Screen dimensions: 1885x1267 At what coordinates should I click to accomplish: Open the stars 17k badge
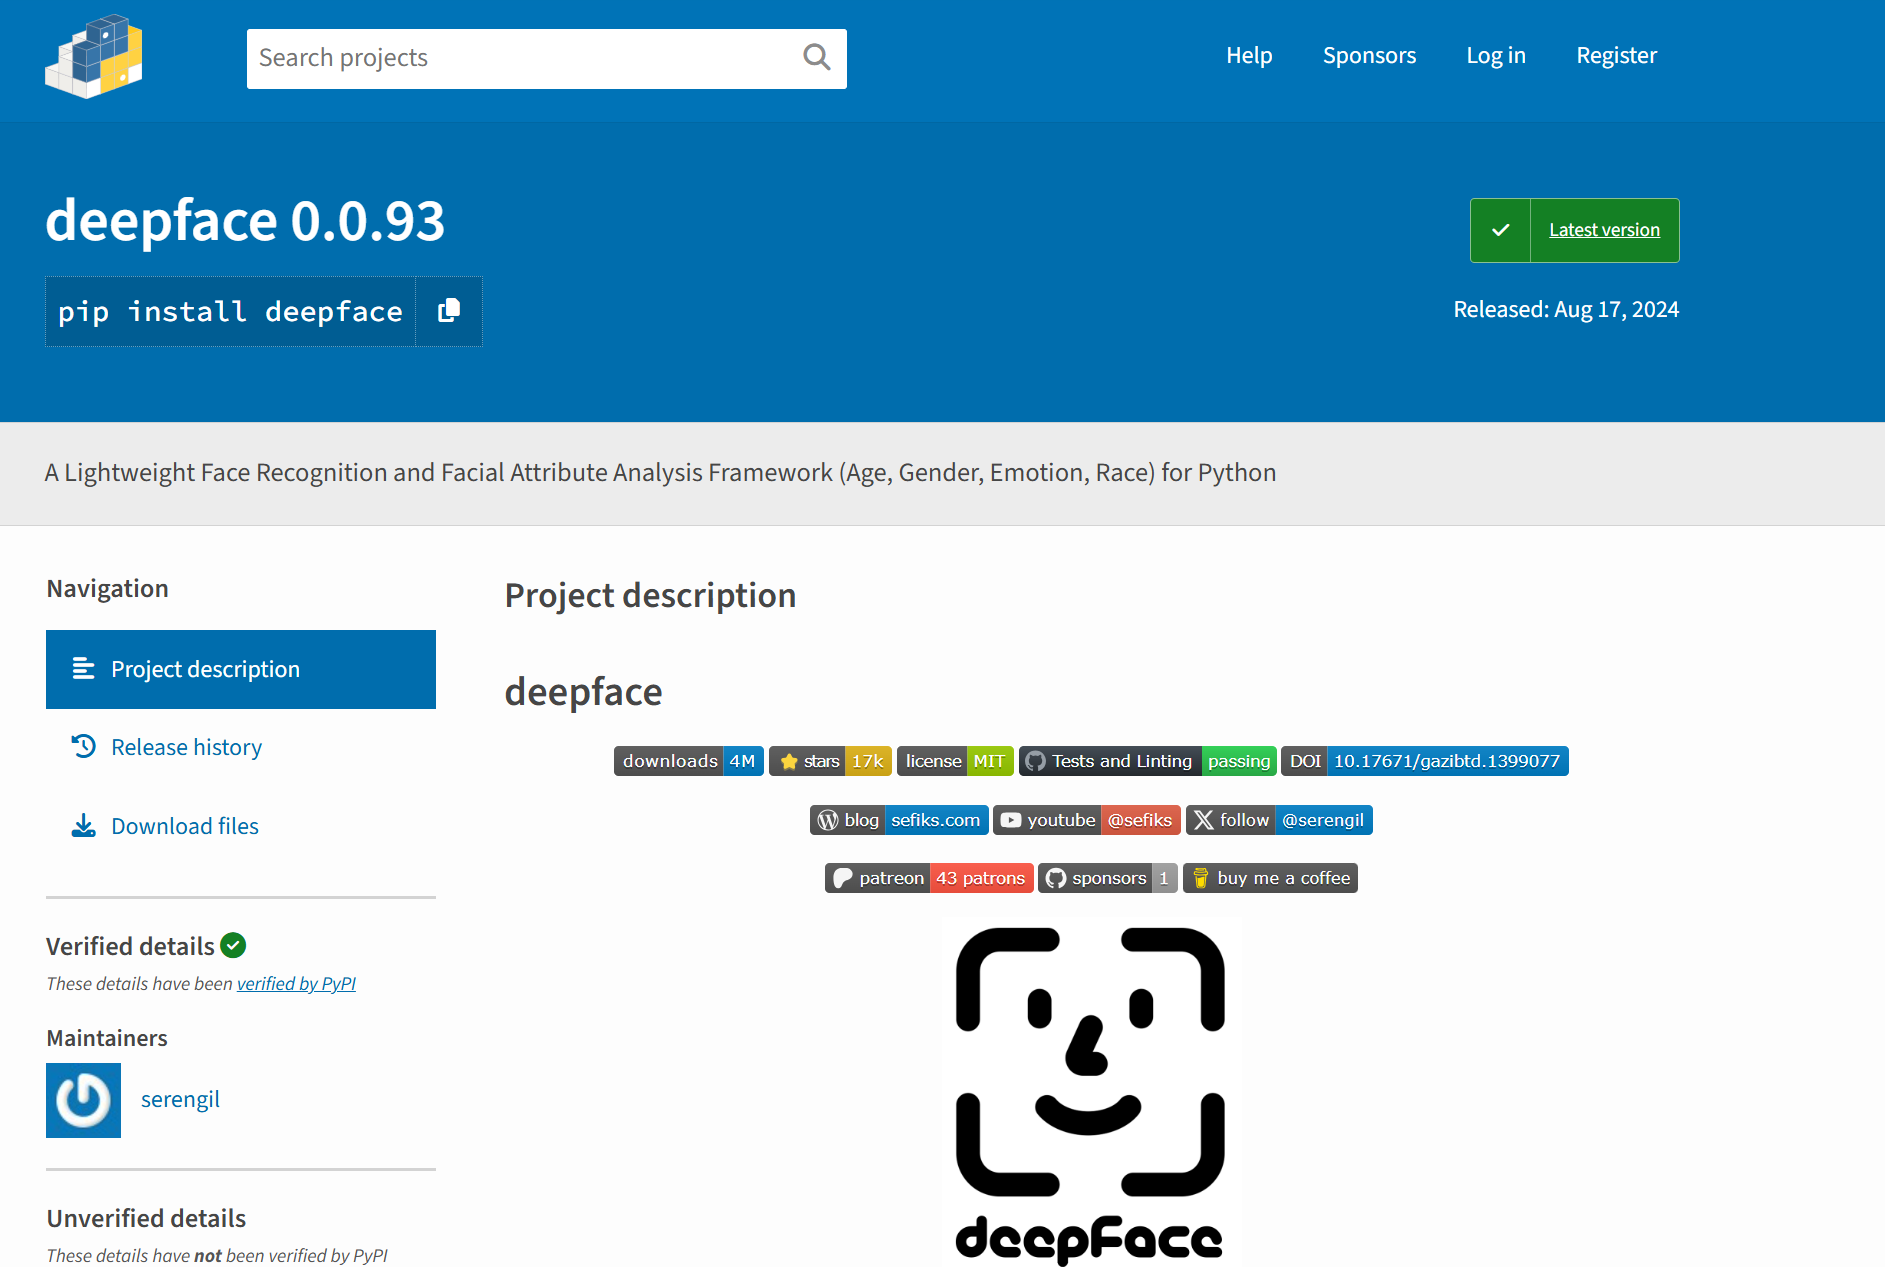(x=830, y=761)
